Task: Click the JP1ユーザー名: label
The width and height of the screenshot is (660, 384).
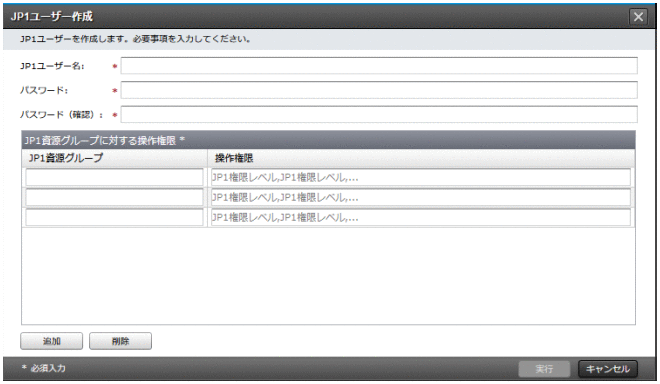Action: click(52, 66)
